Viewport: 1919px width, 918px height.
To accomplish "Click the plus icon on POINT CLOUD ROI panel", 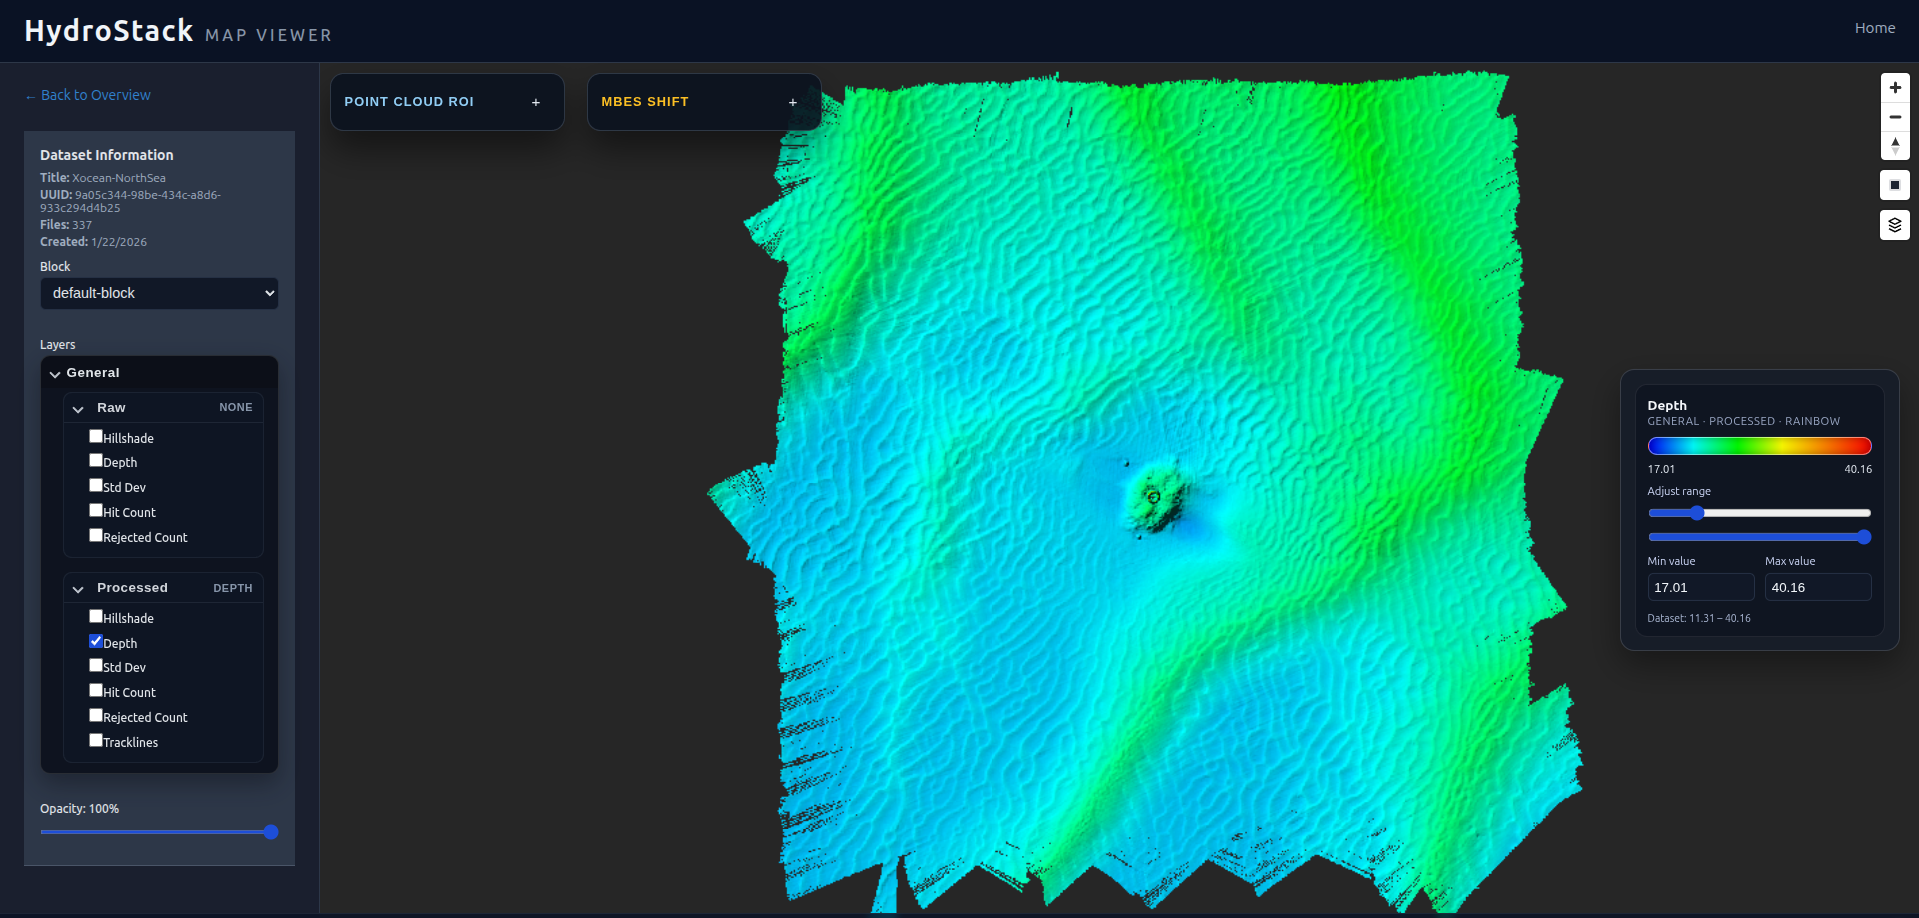I will [x=536, y=101].
